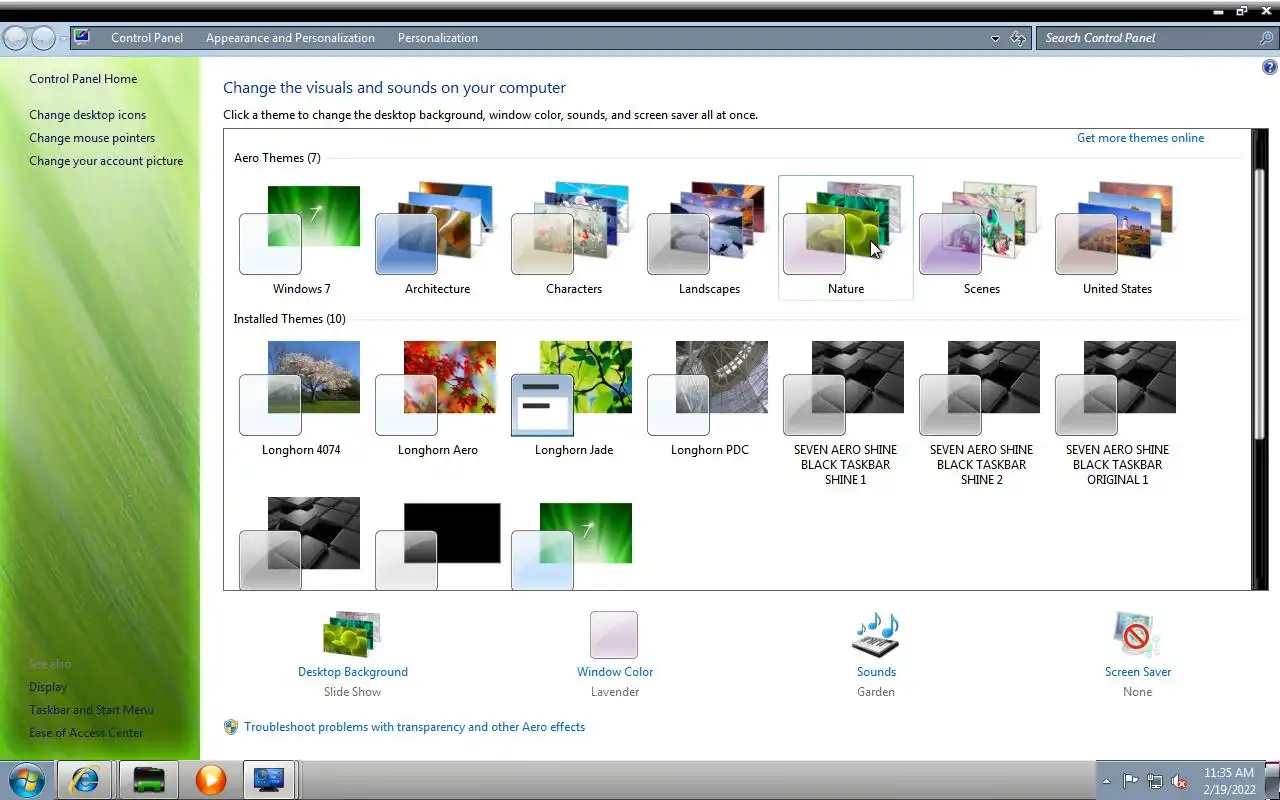Image resolution: width=1280 pixels, height=800 pixels.
Task: Click the search magnifier icon
Action: click(x=1266, y=38)
